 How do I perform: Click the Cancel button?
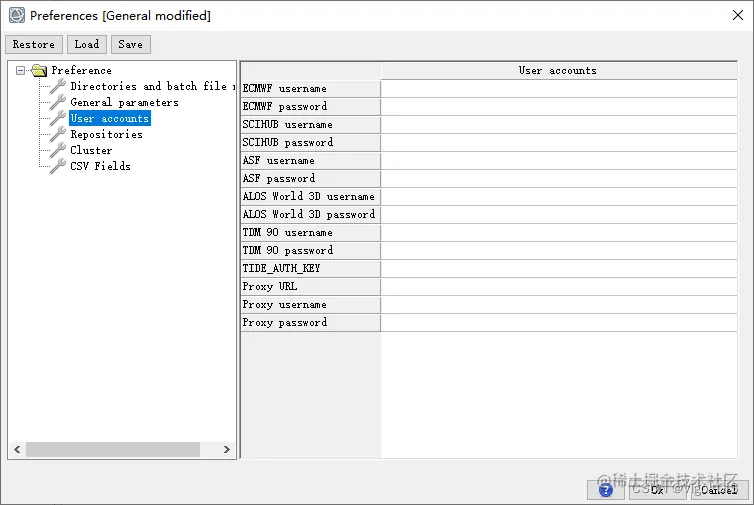point(719,490)
